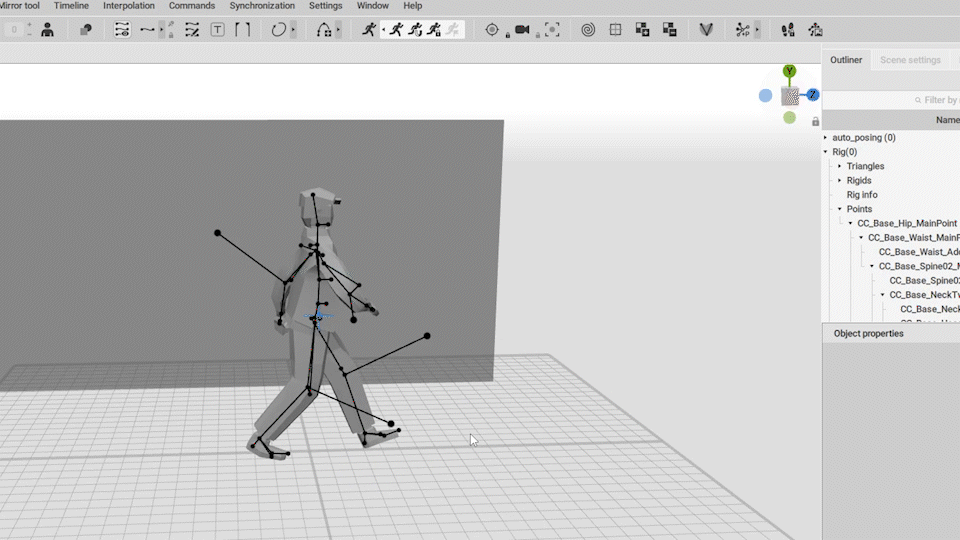Open dropdown arrow next to curve trajectory tool

162,29
